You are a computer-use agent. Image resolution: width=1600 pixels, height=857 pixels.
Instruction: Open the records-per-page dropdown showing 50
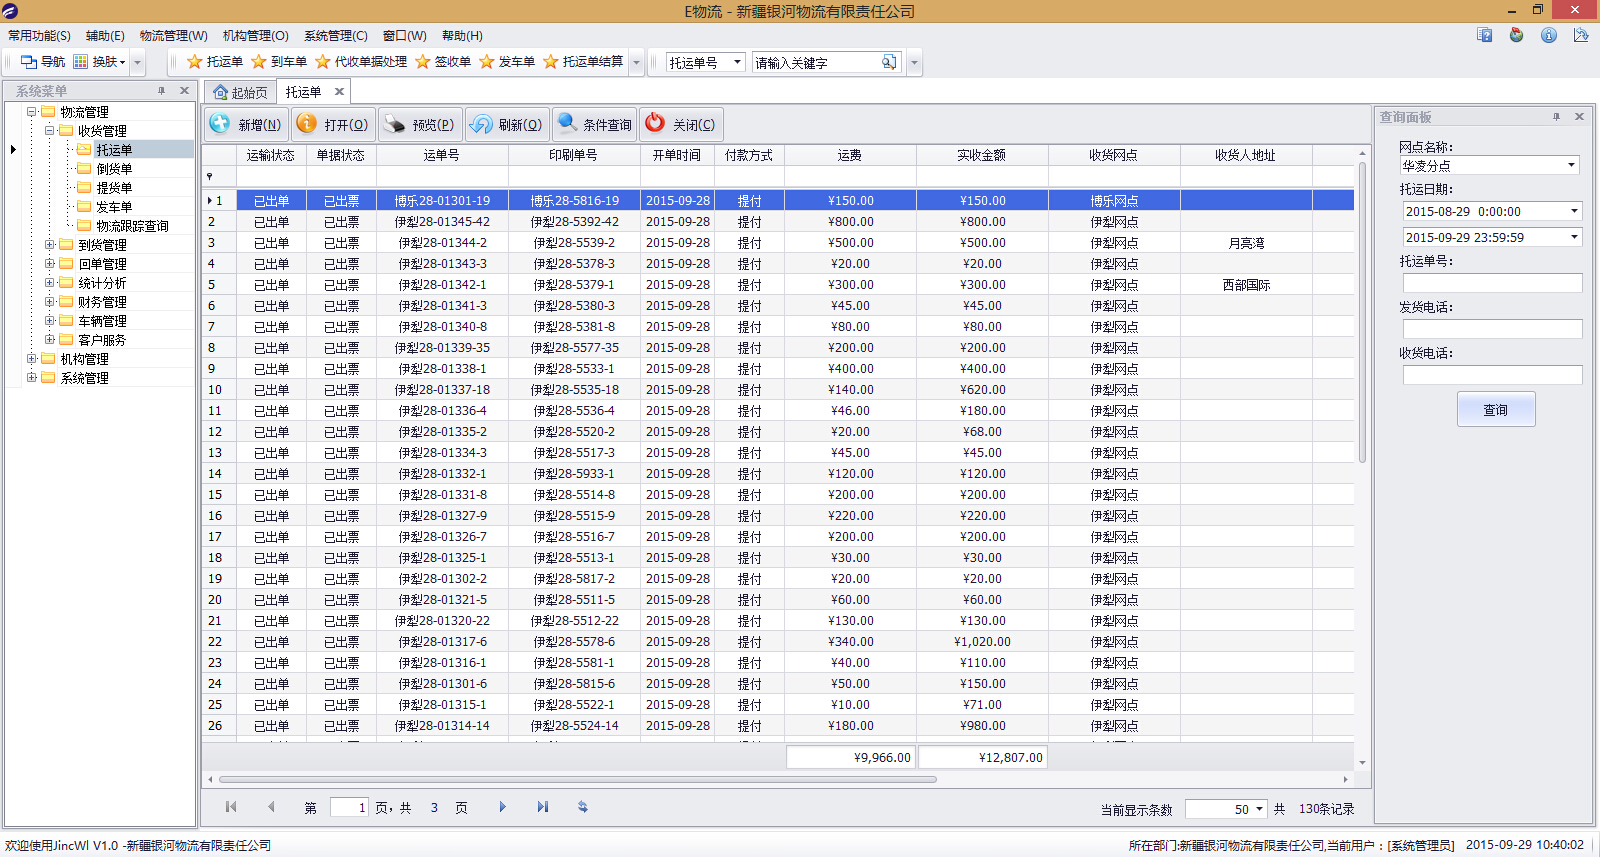(x=1259, y=809)
